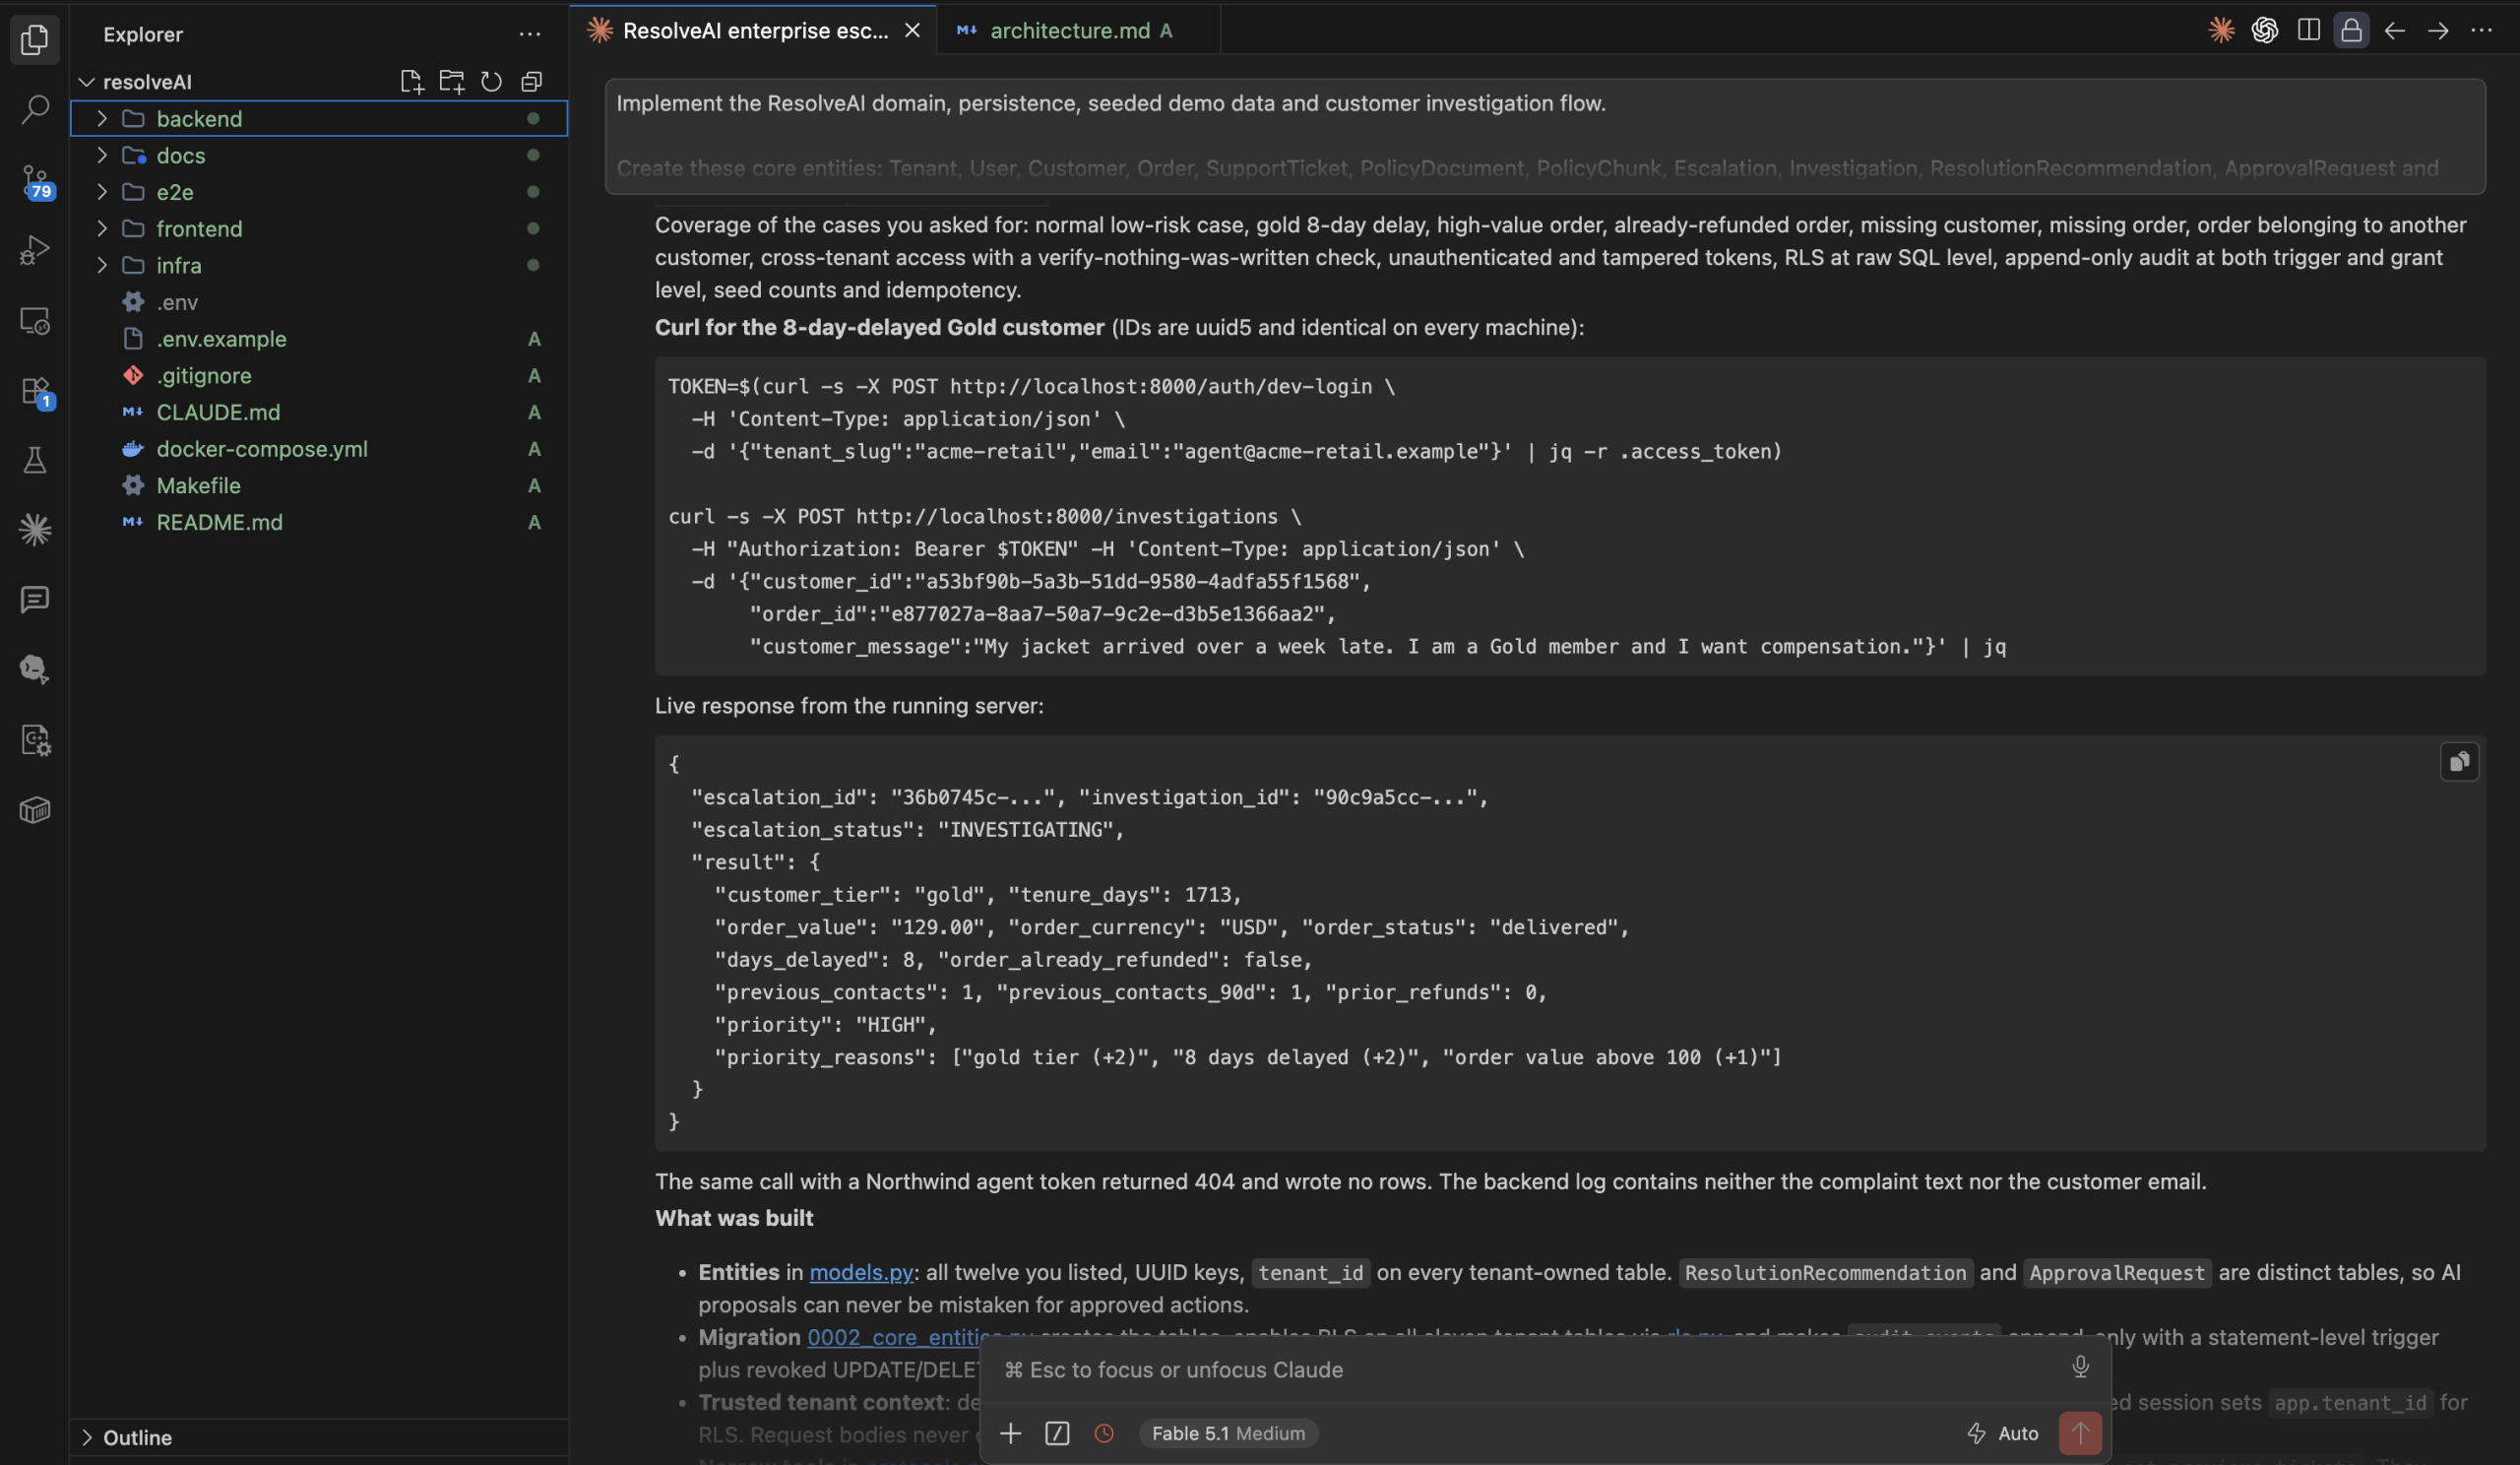This screenshot has height=1465, width=2520.
Task: Click the plus attach icon in prompt bar
Action: coord(1010,1433)
